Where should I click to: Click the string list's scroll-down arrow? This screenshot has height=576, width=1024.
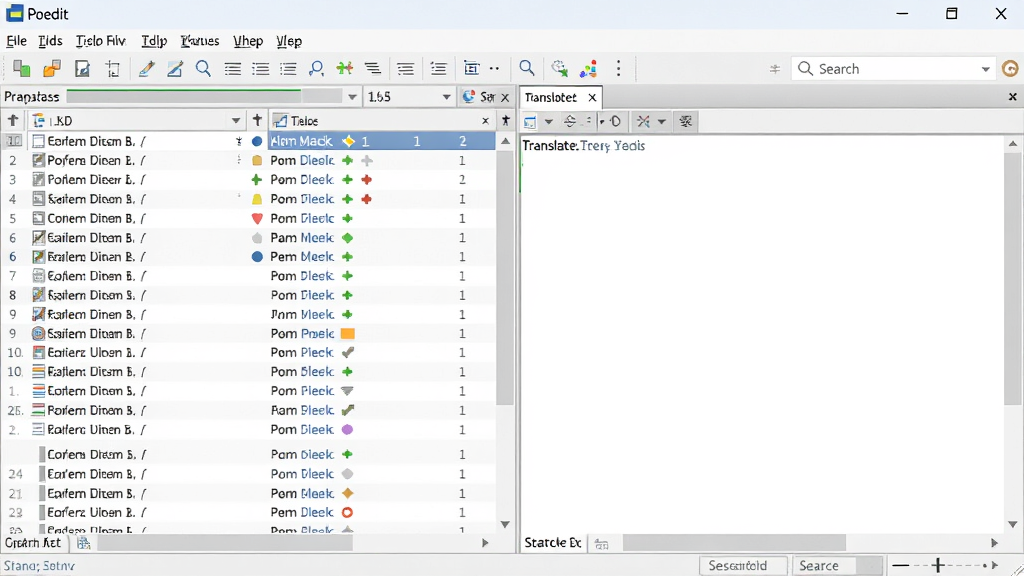(505, 524)
